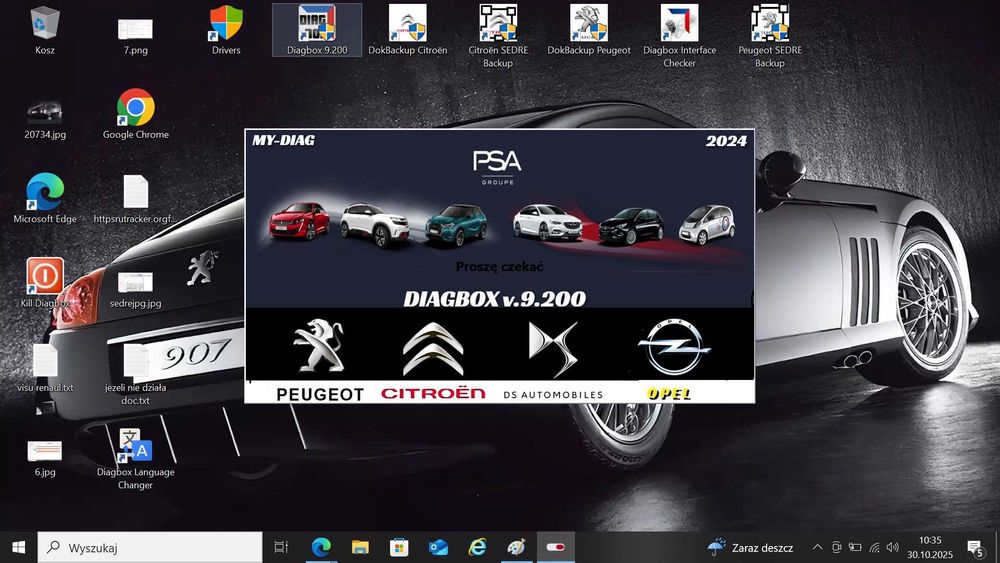Launch Google Chrome from desktop
Image resolution: width=1000 pixels, height=563 pixels.
pyautogui.click(x=135, y=114)
